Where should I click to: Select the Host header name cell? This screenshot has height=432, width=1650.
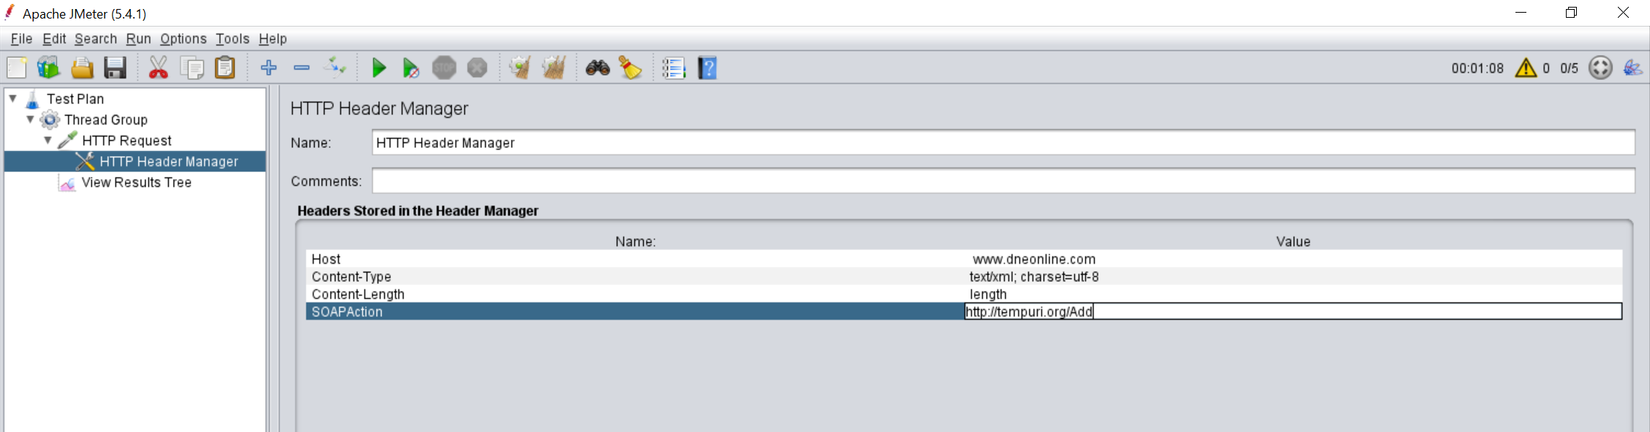pos(635,259)
